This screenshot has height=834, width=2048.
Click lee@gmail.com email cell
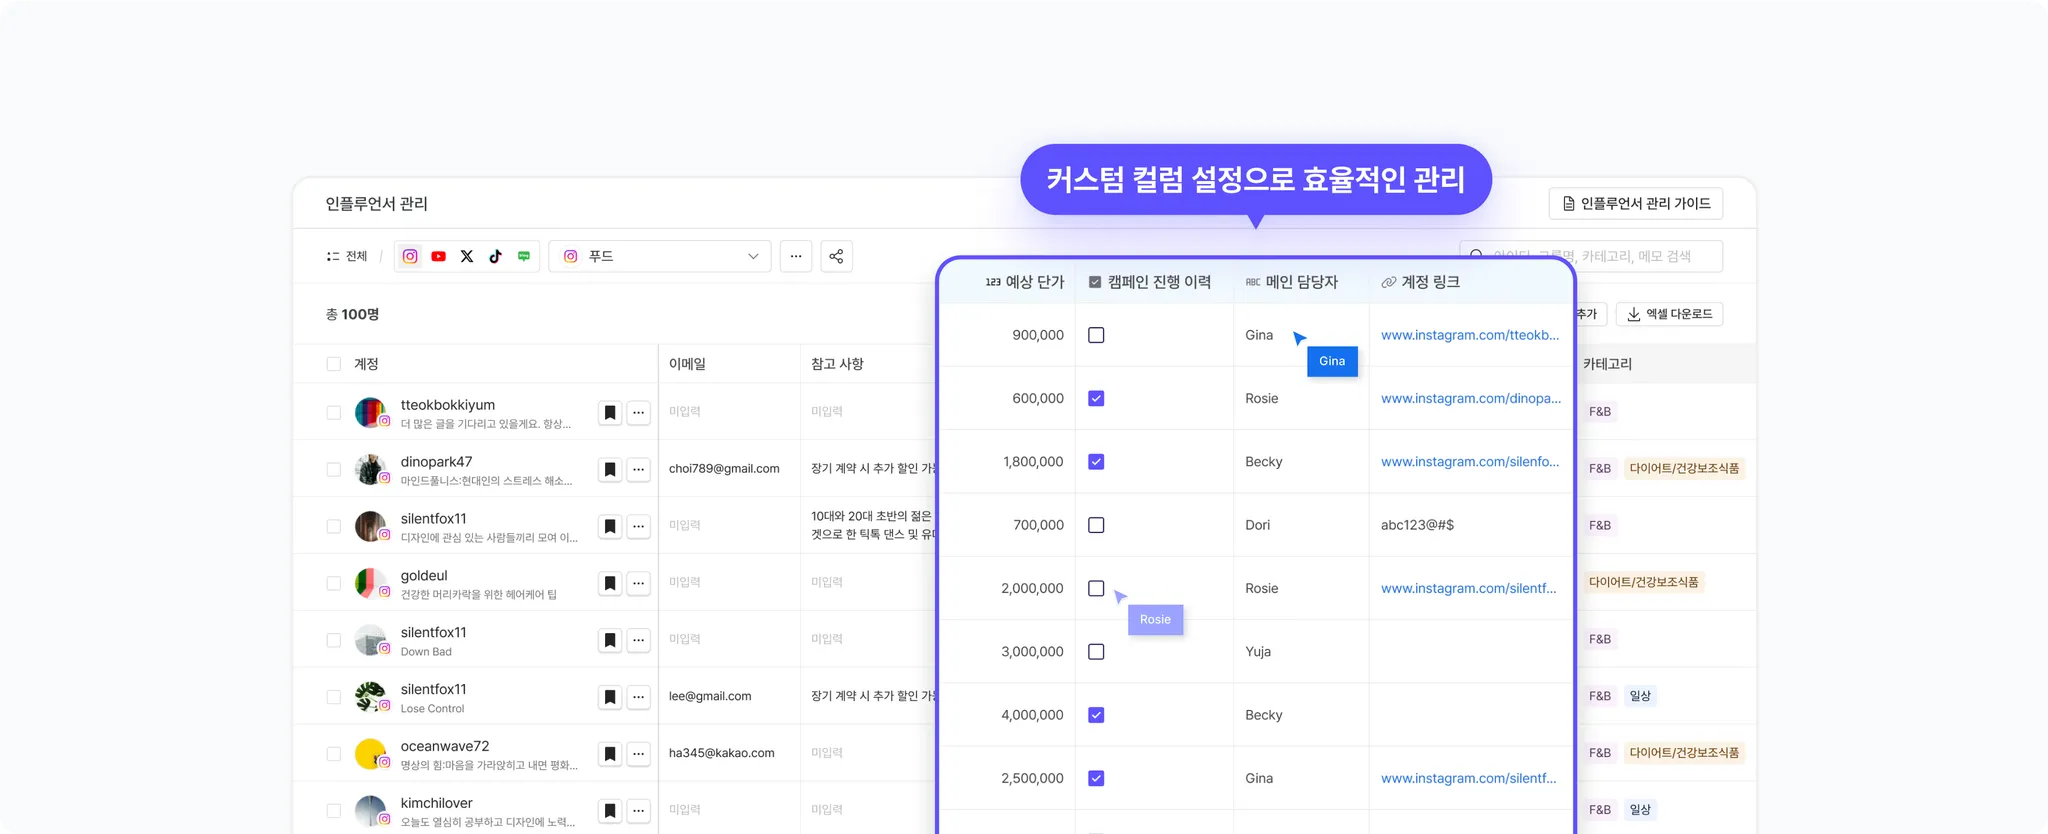pos(710,697)
